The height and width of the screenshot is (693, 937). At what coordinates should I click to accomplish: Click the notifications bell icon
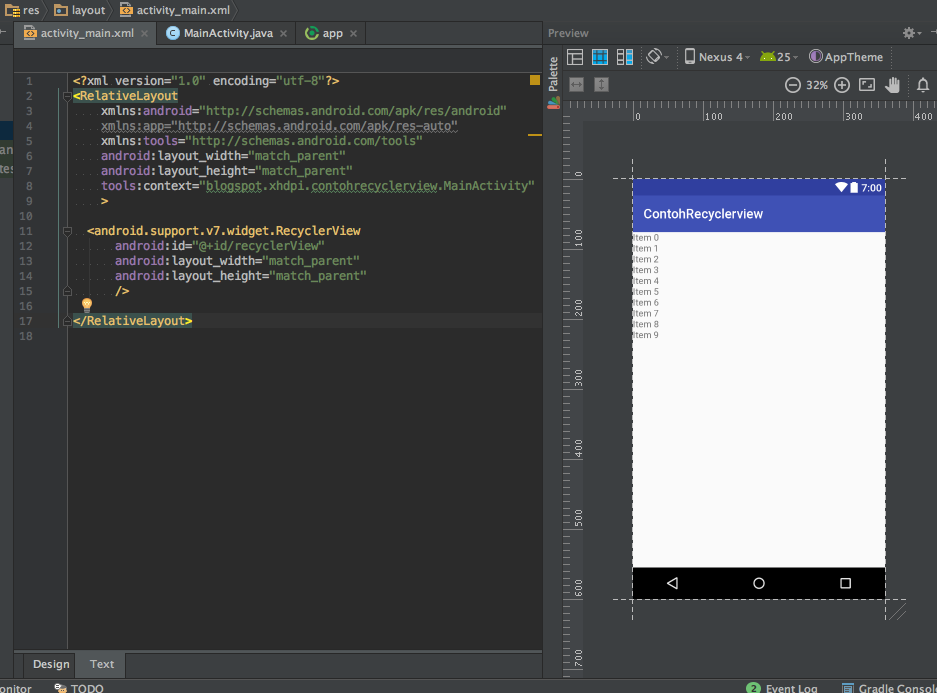[922, 85]
